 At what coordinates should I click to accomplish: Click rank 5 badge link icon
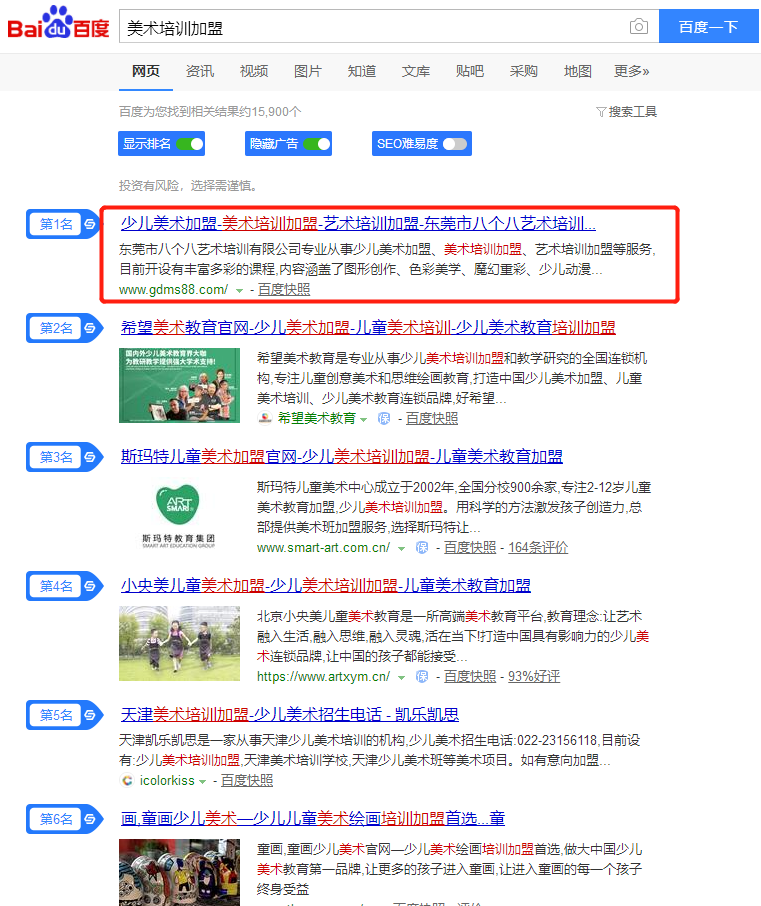(x=90, y=715)
